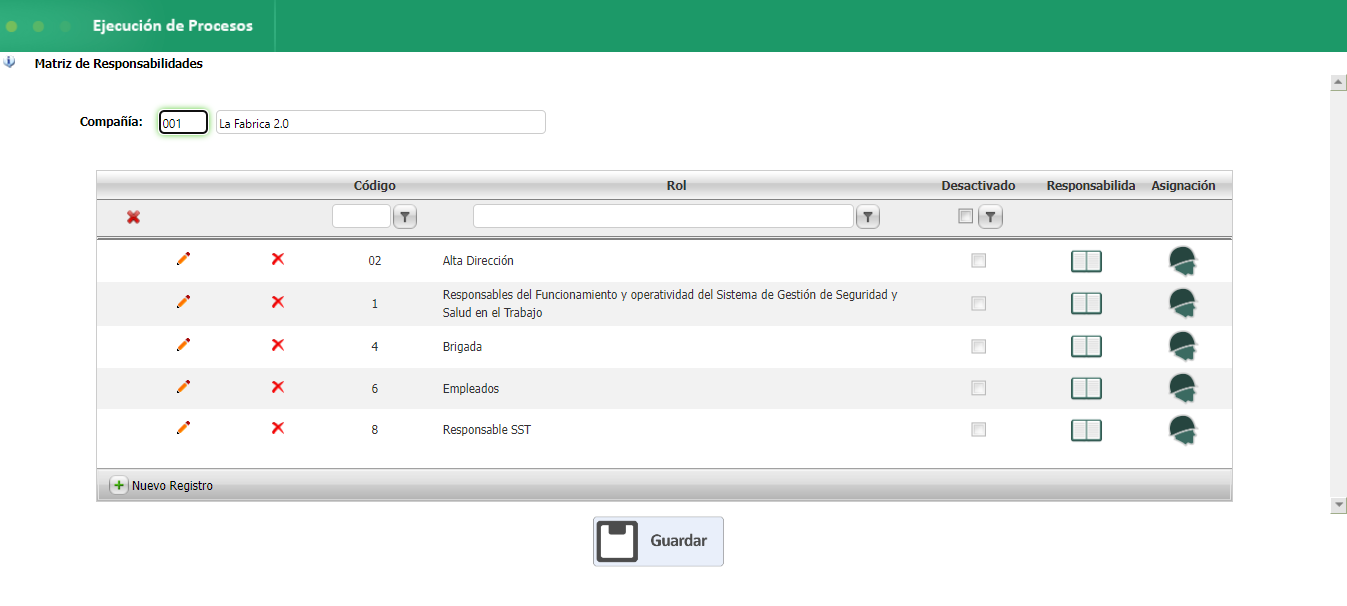Open responsibilities book icon for Brigada
Viewport: 1347px width, 606px height.
coord(1086,346)
